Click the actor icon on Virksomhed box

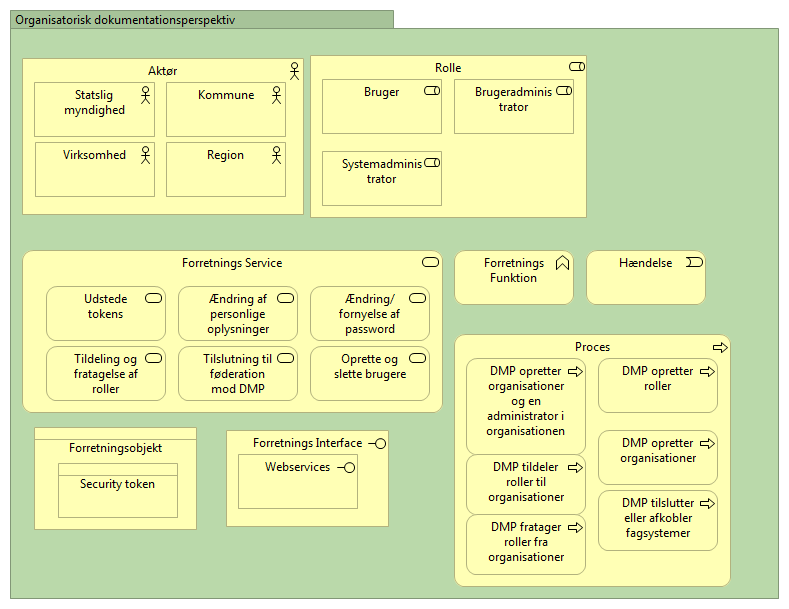point(145,155)
